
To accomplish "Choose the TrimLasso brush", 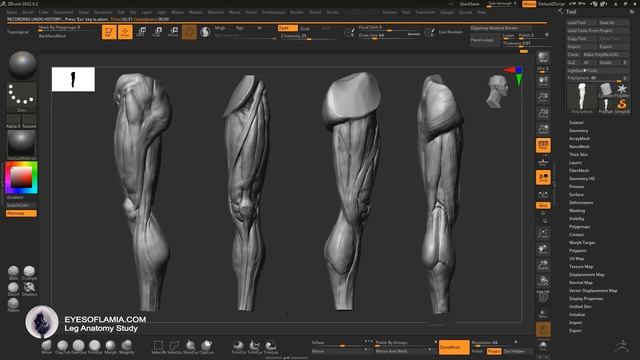I will pos(271,347).
